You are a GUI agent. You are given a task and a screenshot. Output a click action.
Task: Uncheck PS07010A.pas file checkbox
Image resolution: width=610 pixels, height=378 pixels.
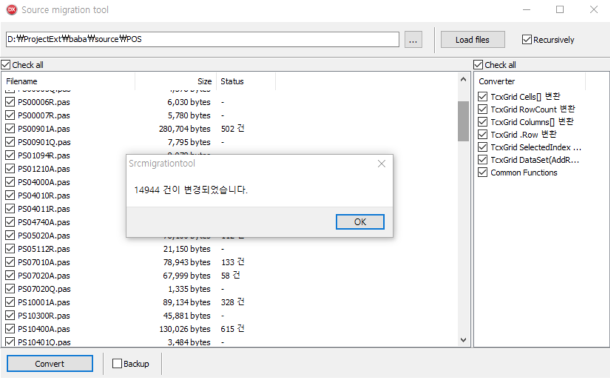pyautogui.click(x=10, y=262)
